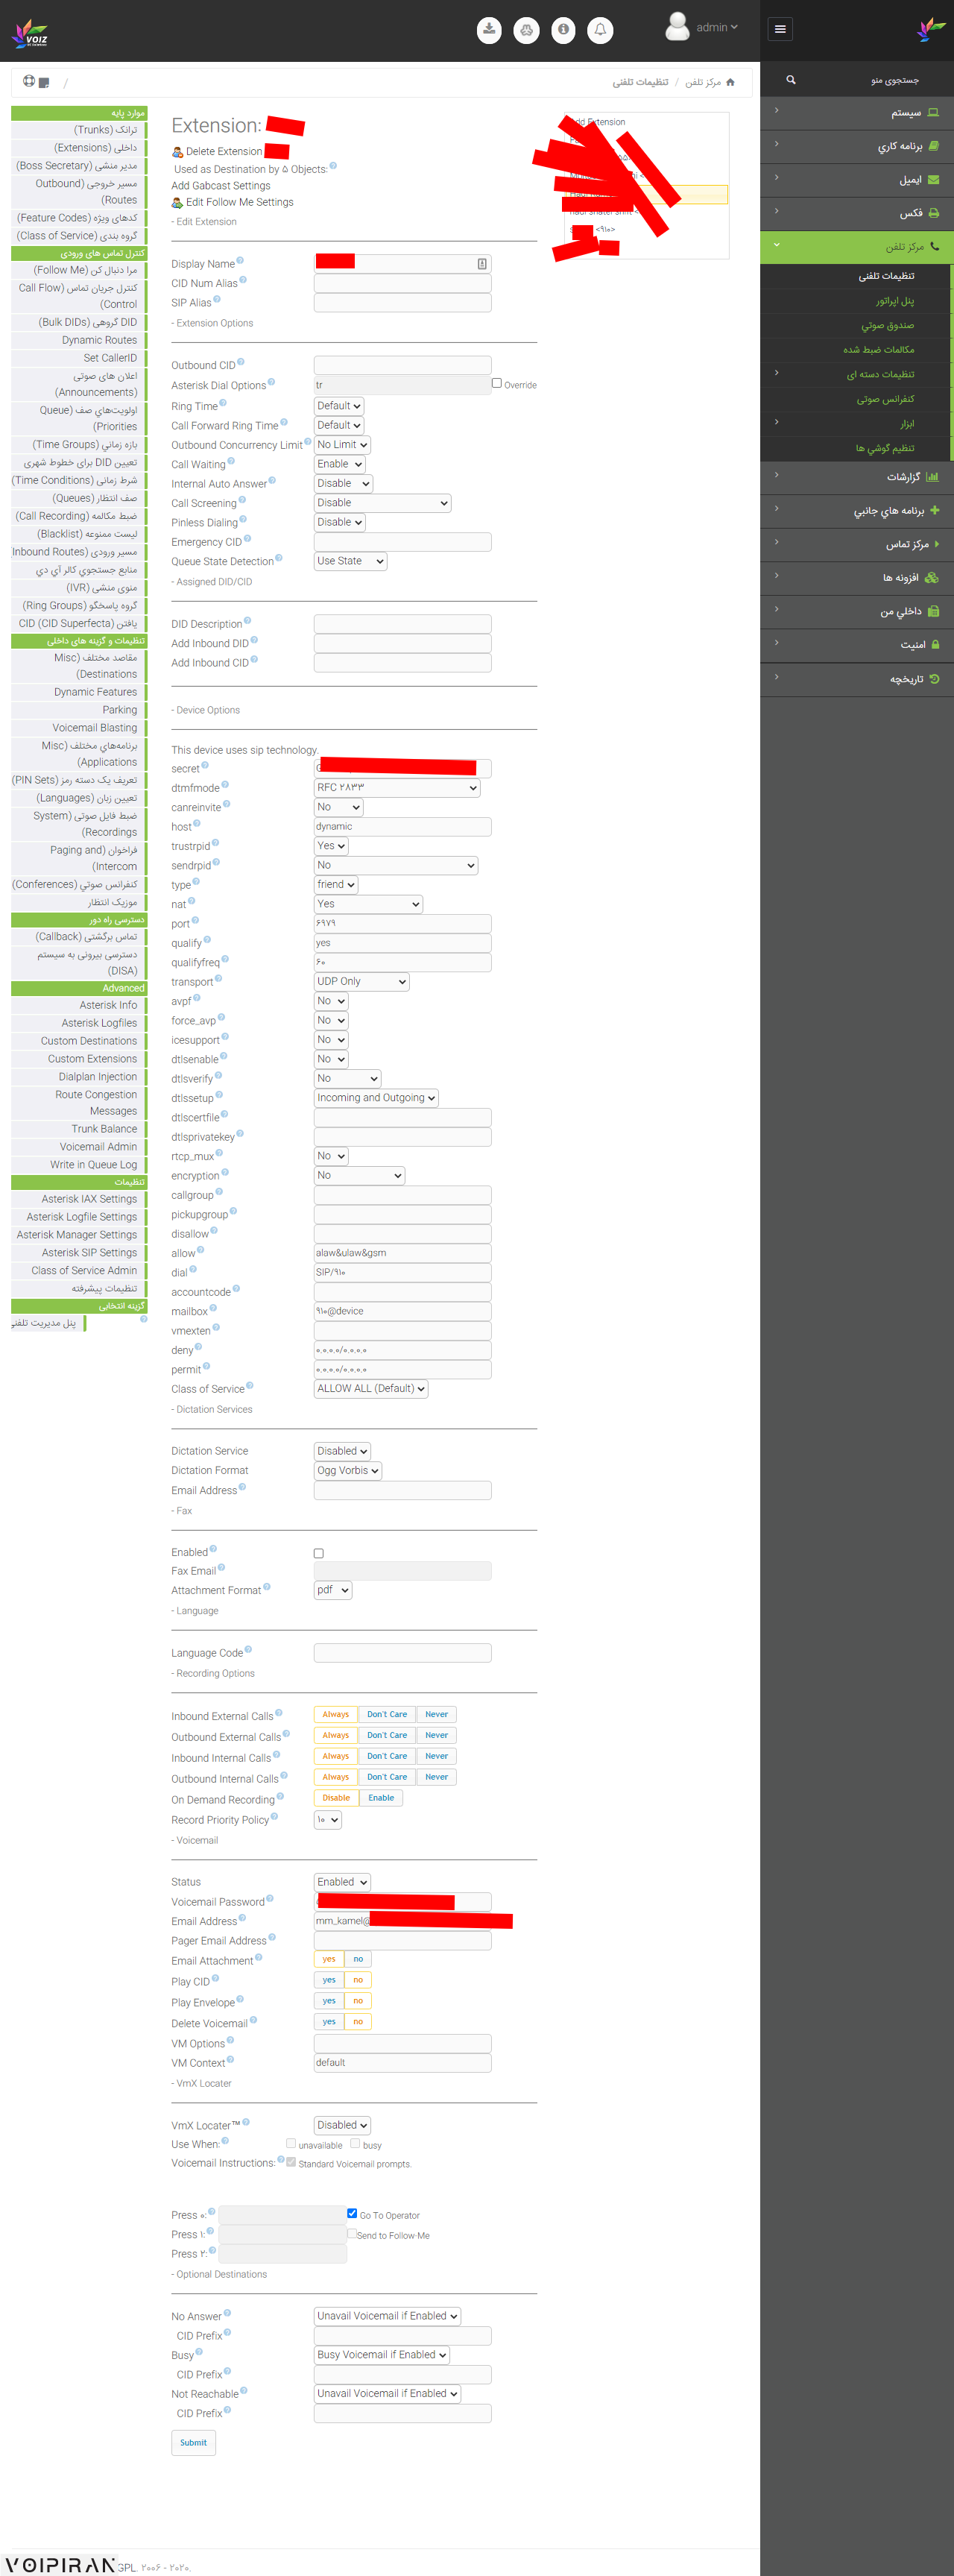Check the VmX 'busy' checkbox
The width and height of the screenshot is (954, 2576).
click(x=355, y=2143)
